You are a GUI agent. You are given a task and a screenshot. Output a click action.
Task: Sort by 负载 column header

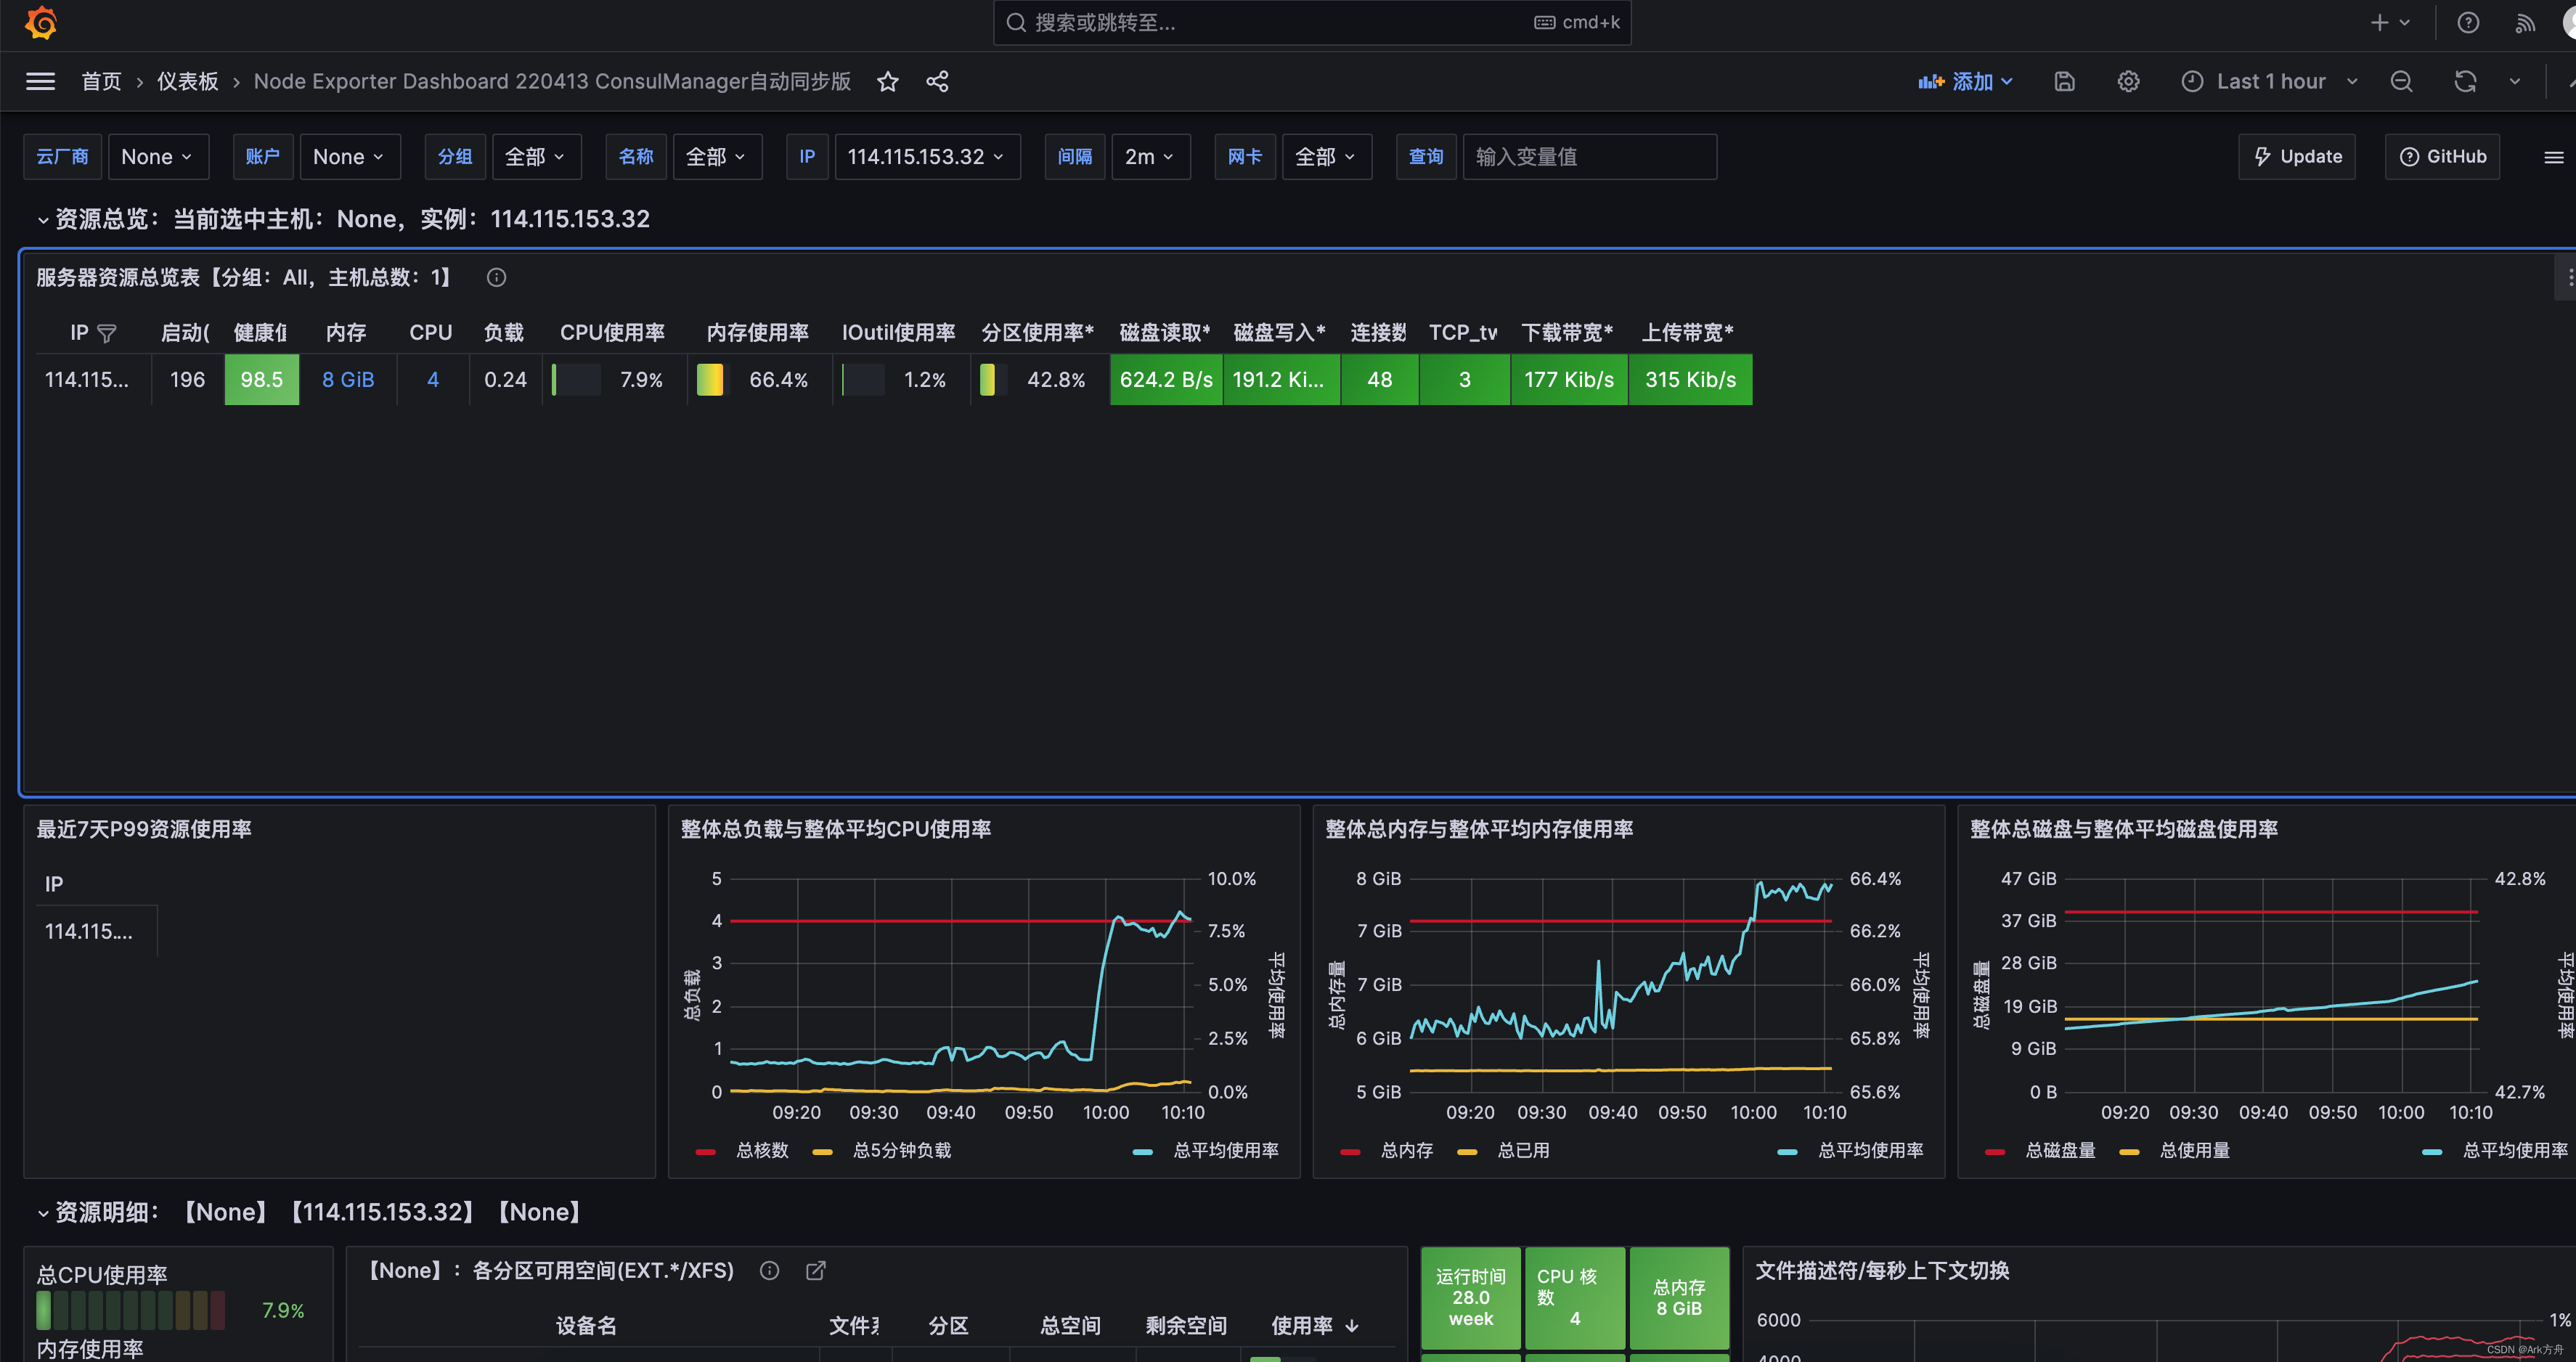pyautogui.click(x=503, y=333)
